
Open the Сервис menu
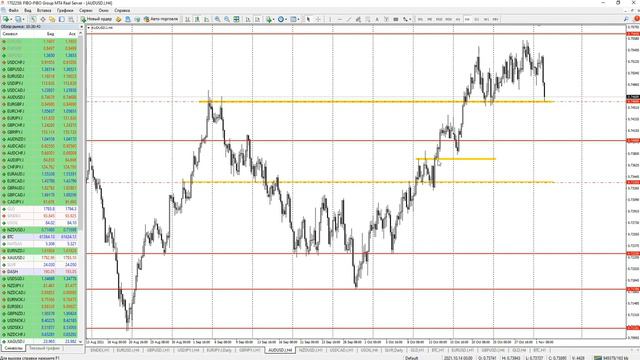[x=86, y=10]
